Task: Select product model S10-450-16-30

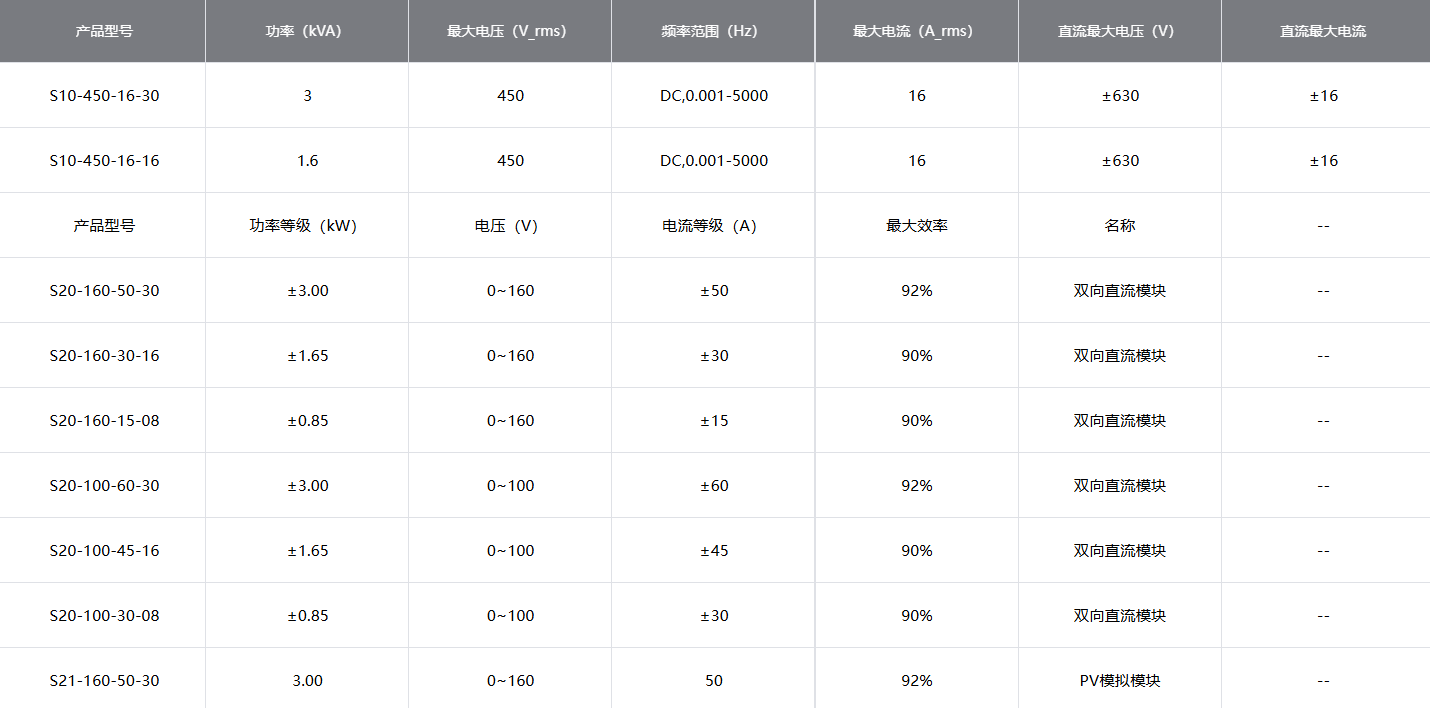Action: click(104, 96)
